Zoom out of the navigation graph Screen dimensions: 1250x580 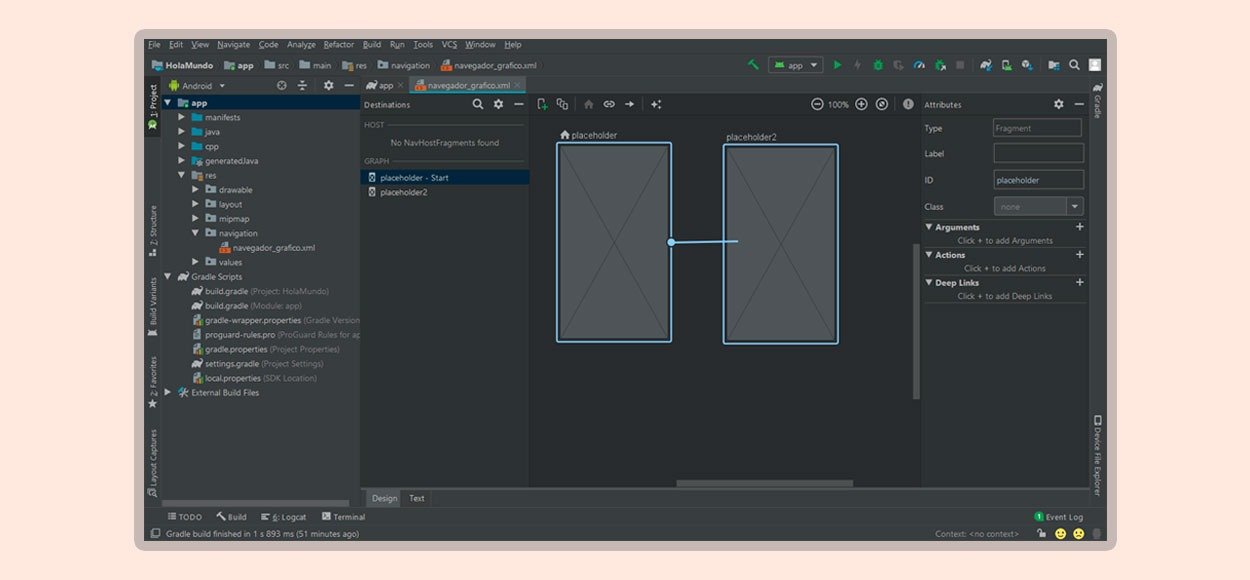817,104
